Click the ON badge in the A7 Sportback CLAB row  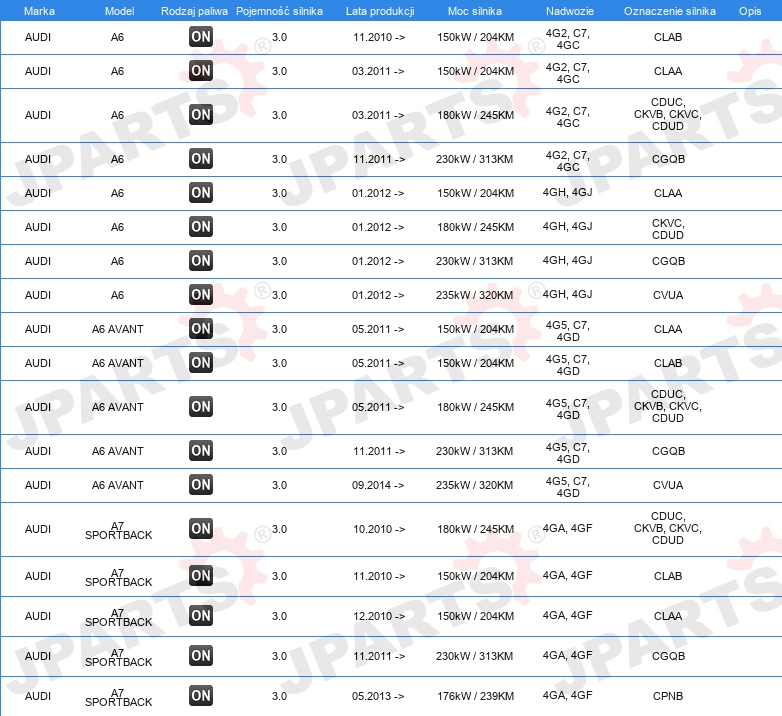[201, 575]
